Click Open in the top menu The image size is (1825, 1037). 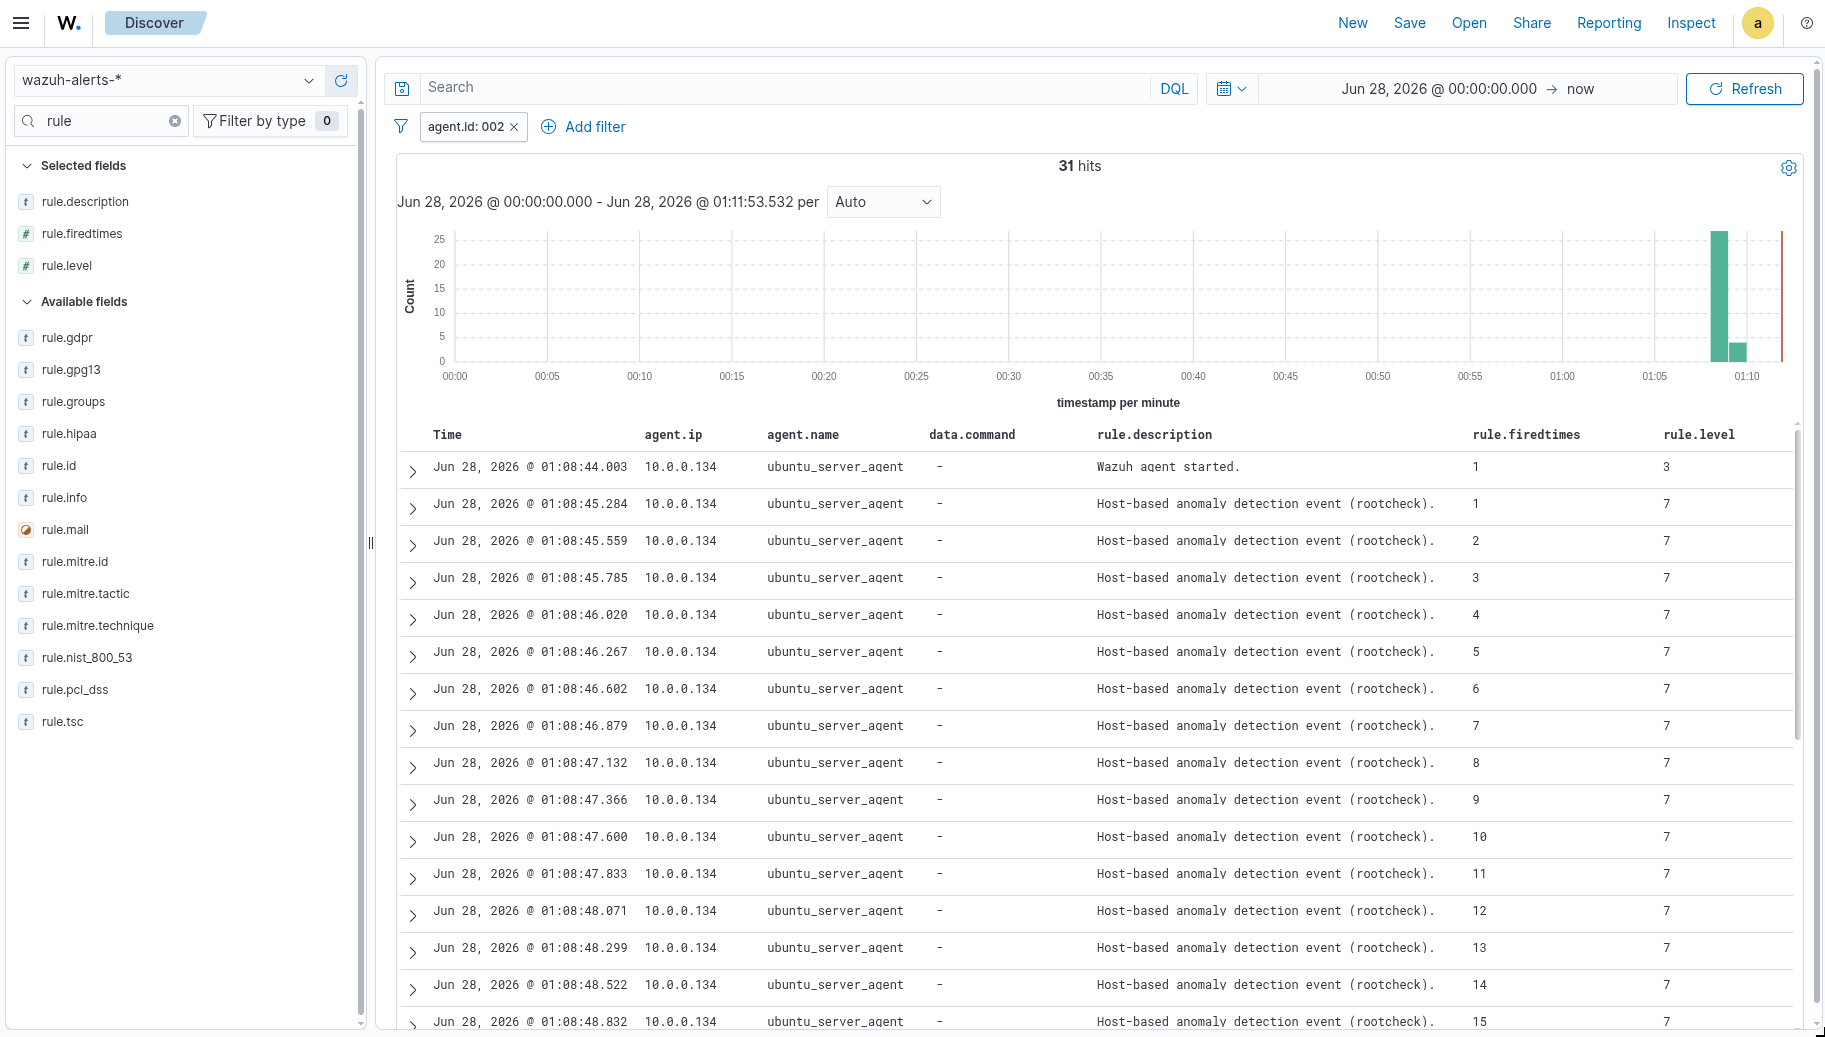[x=1469, y=23]
